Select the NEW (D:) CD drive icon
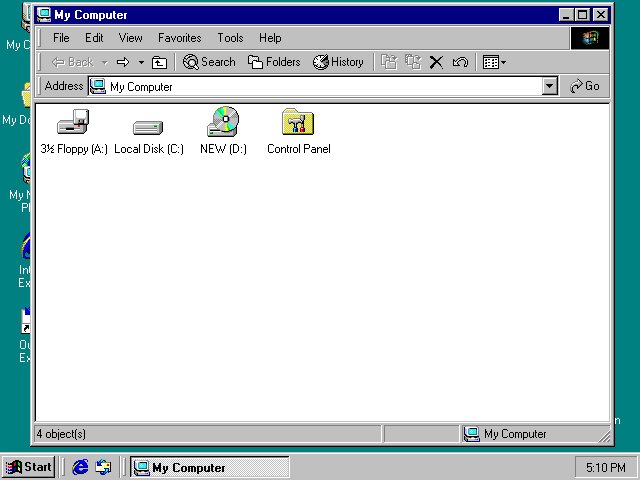Viewport: 640px width, 480px height. (x=223, y=124)
